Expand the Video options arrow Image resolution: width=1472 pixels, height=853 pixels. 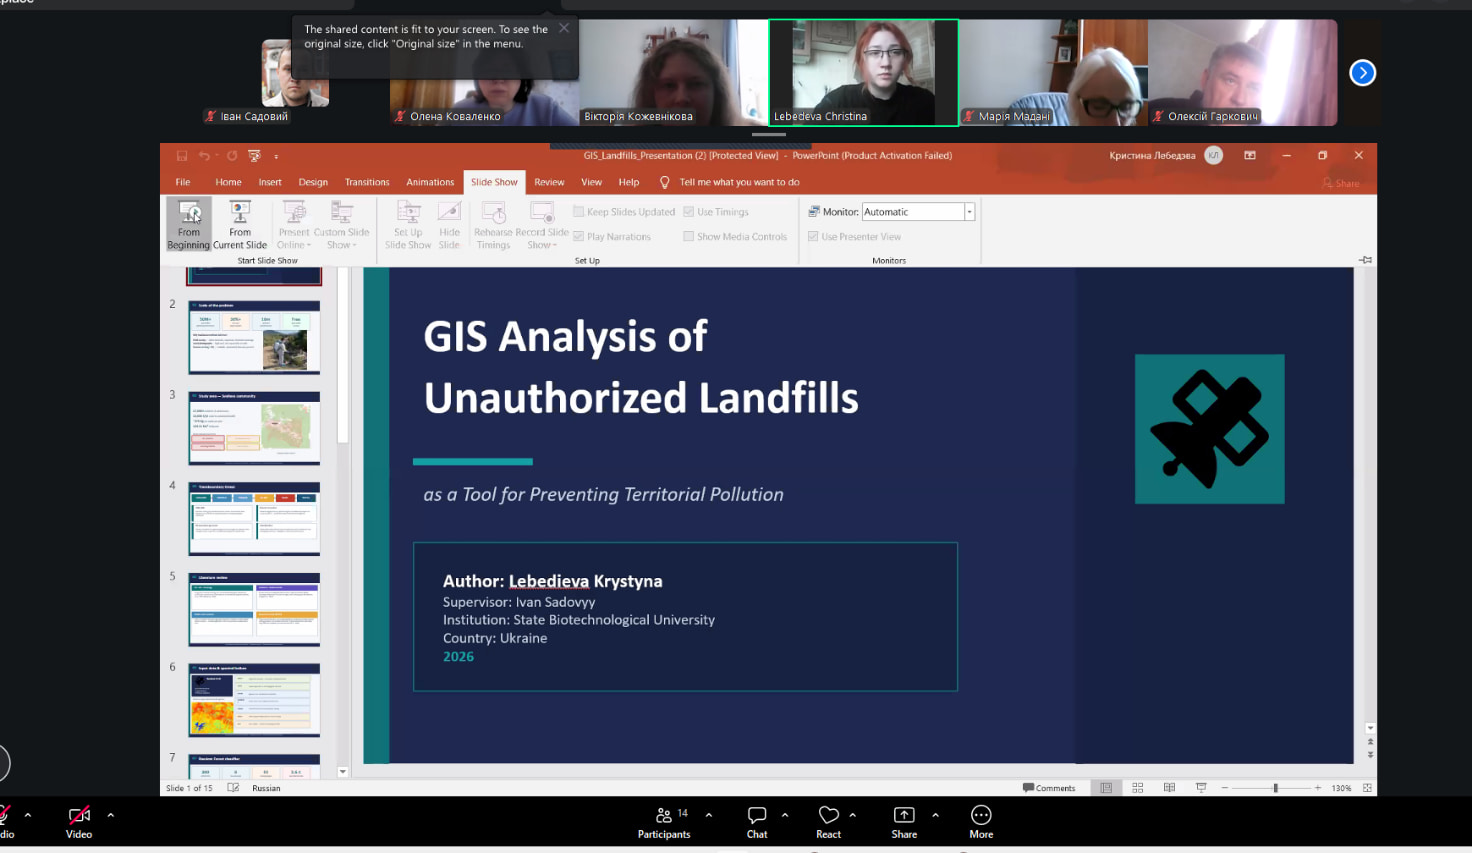(x=110, y=815)
